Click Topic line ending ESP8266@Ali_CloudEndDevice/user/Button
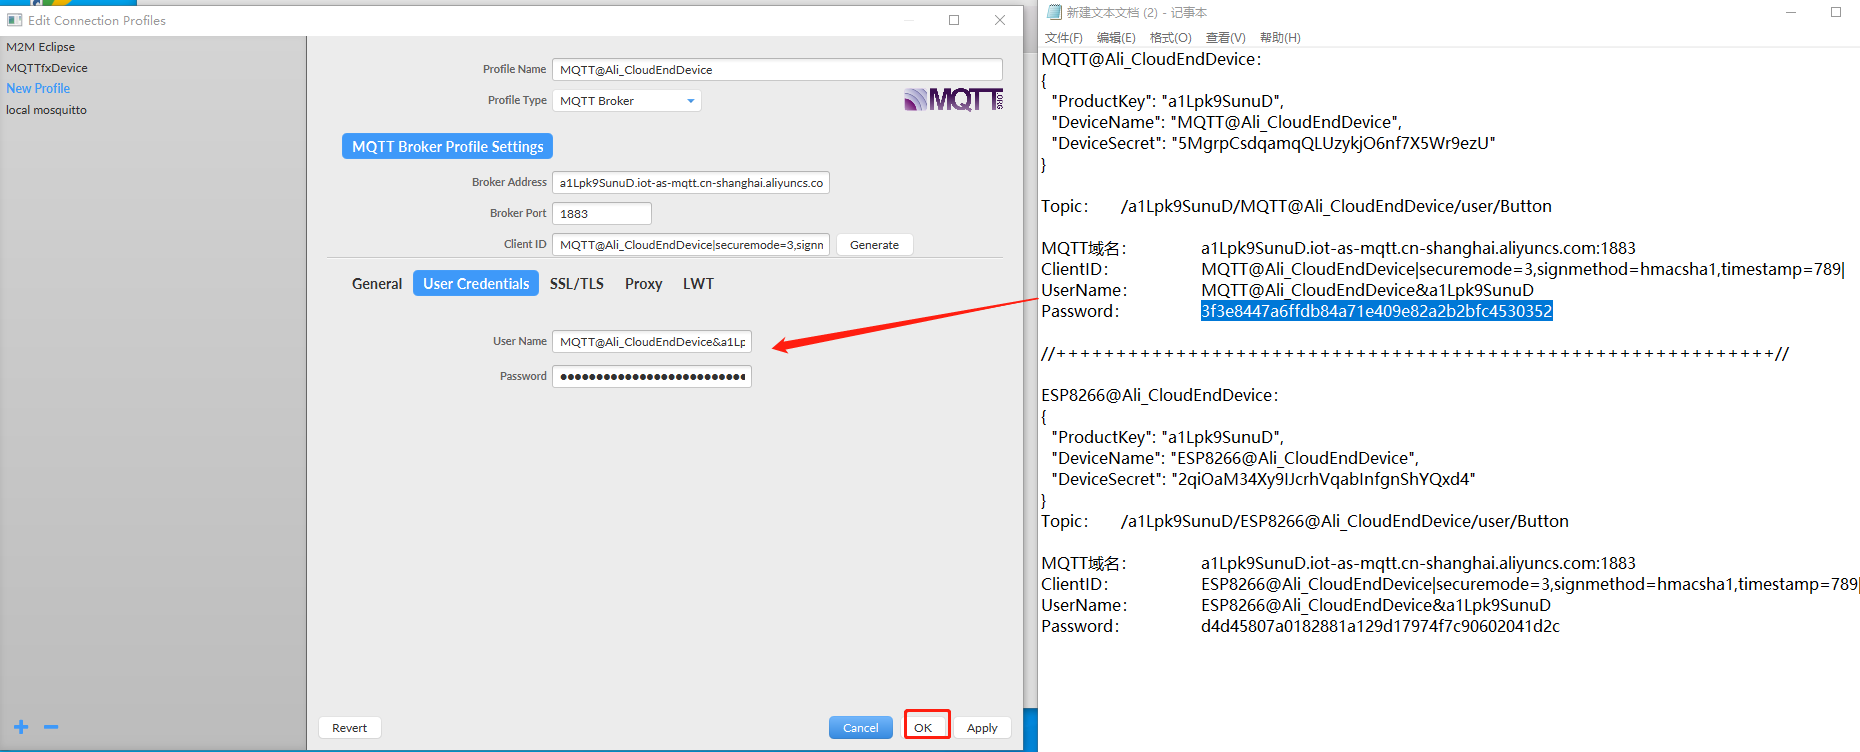 (x=1345, y=521)
